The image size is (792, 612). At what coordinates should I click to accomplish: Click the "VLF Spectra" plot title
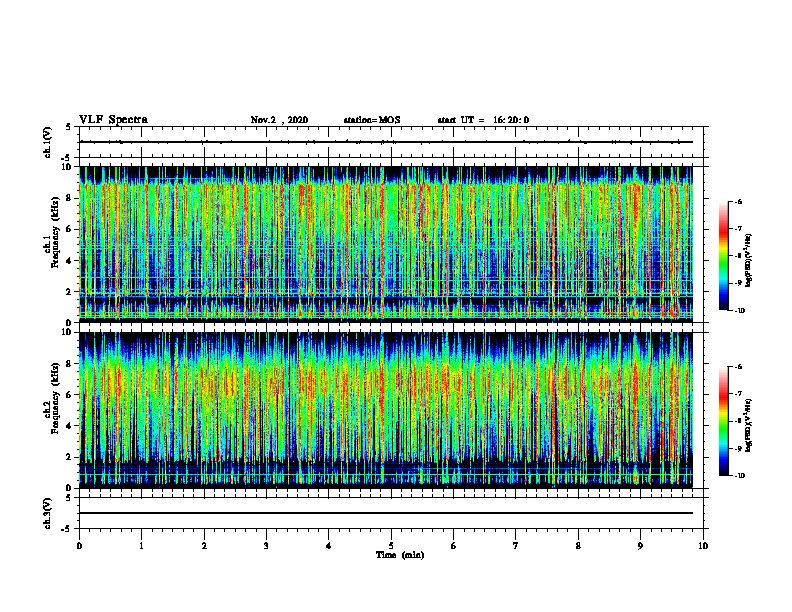pos(113,120)
